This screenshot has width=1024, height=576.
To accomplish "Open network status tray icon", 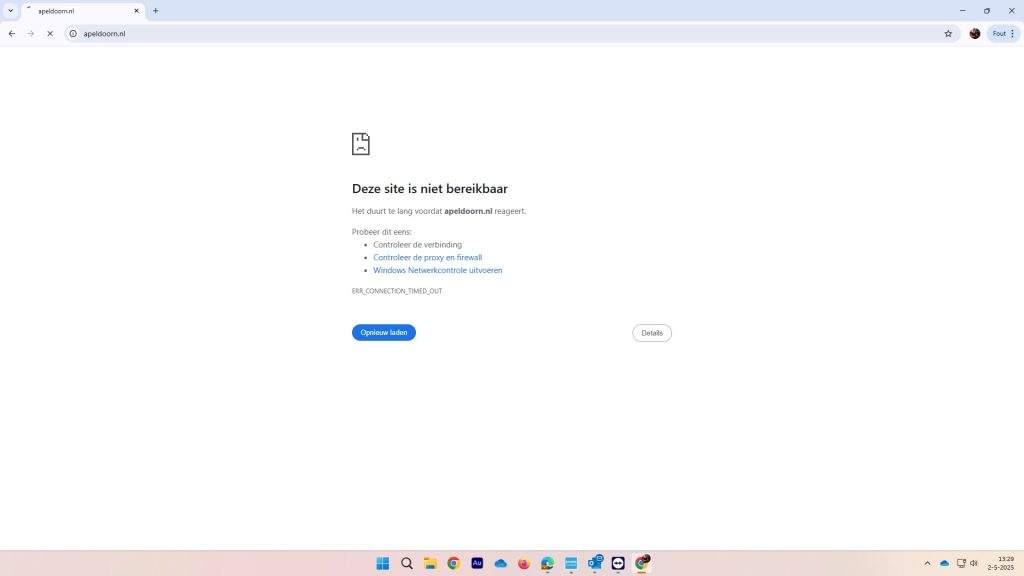I will point(961,563).
